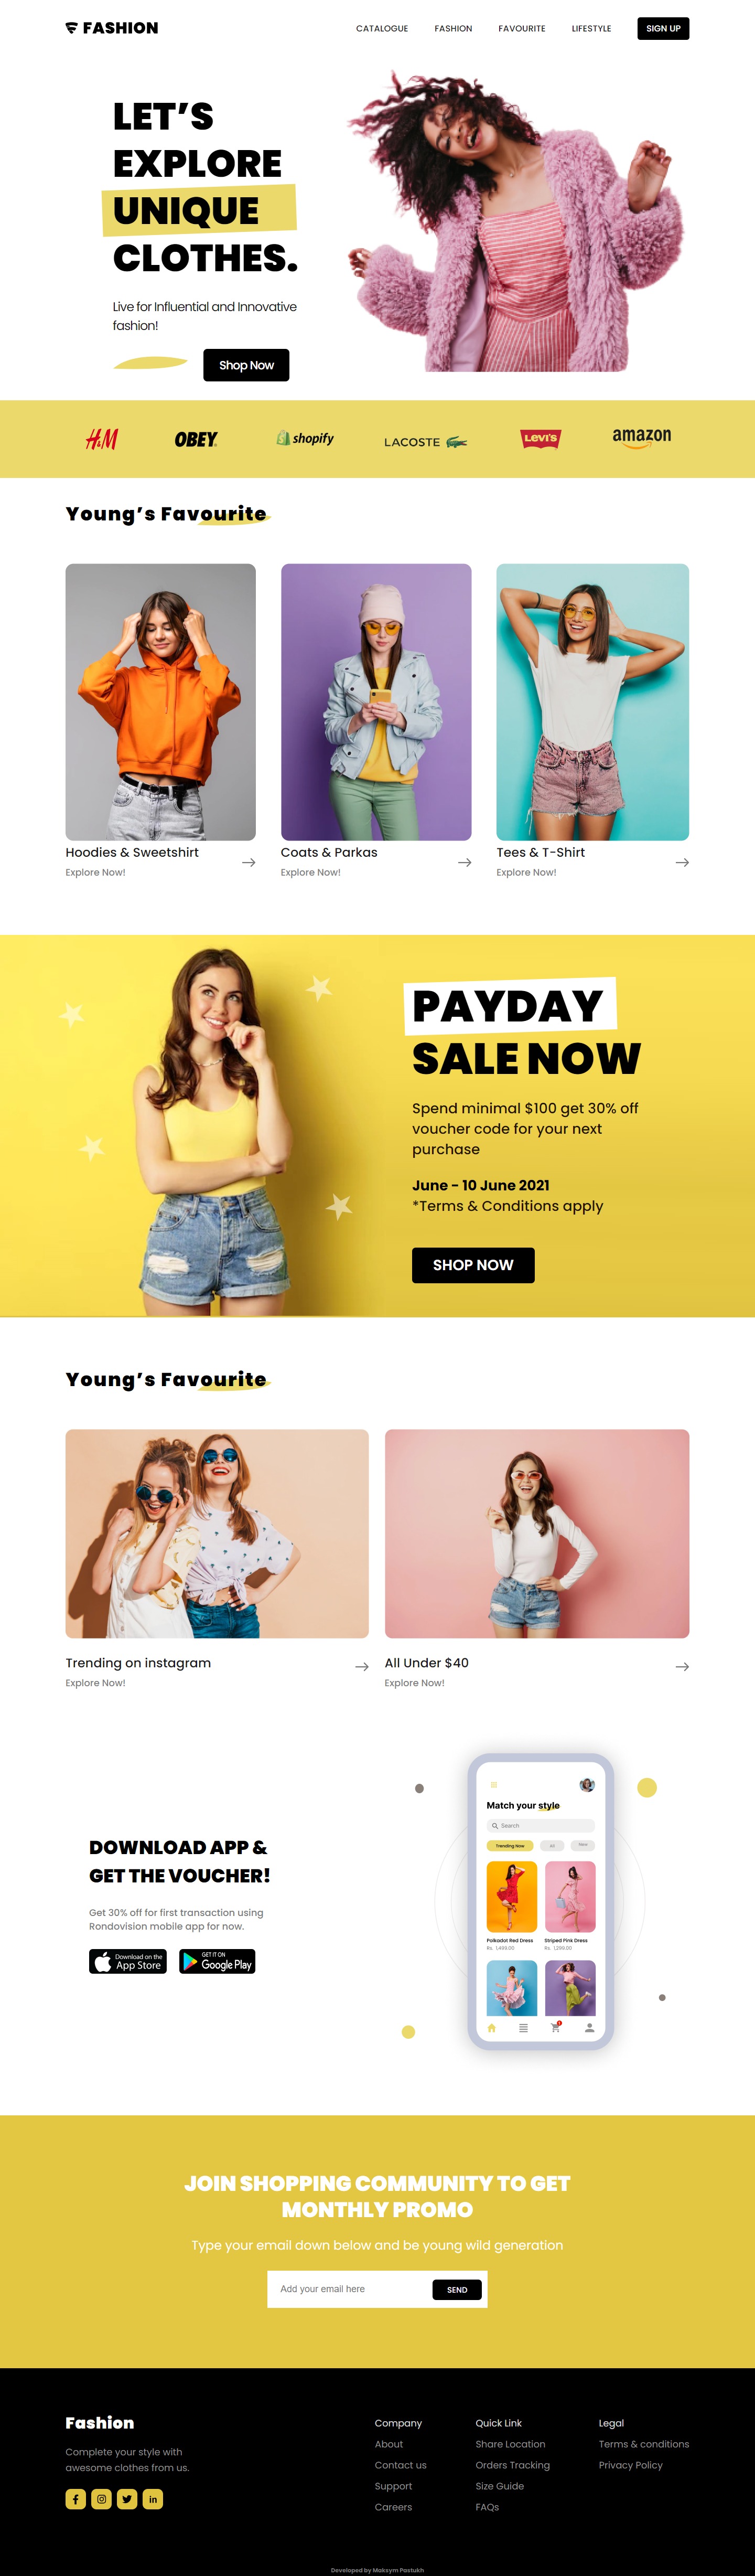
Task: Click the arrow next to Hoodies & Sweetshirt
Action: (x=249, y=862)
